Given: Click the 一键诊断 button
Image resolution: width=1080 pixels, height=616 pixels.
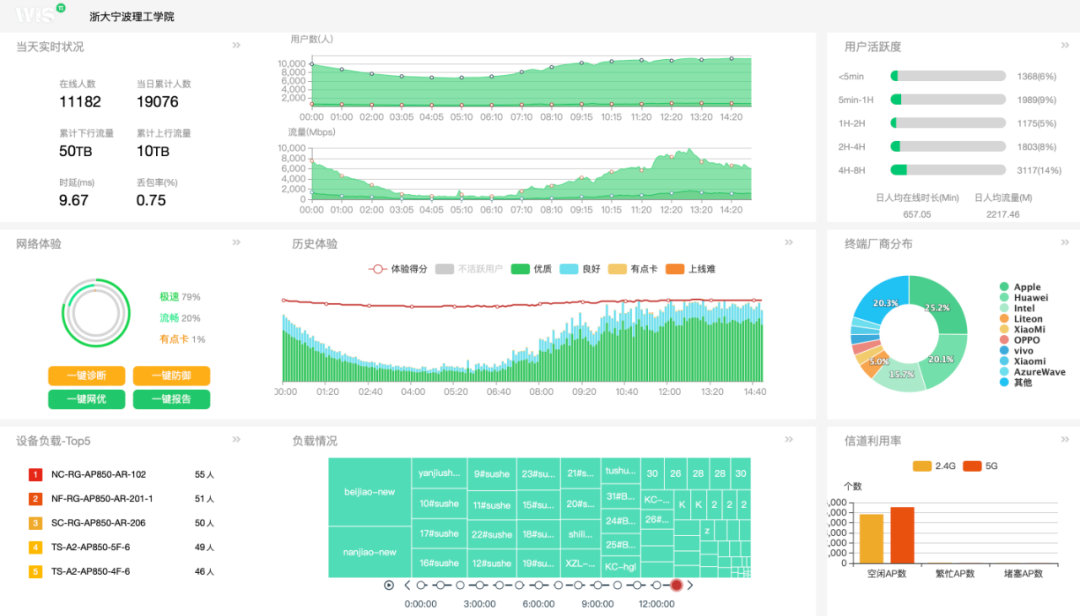Looking at the screenshot, I should click(x=86, y=376).
